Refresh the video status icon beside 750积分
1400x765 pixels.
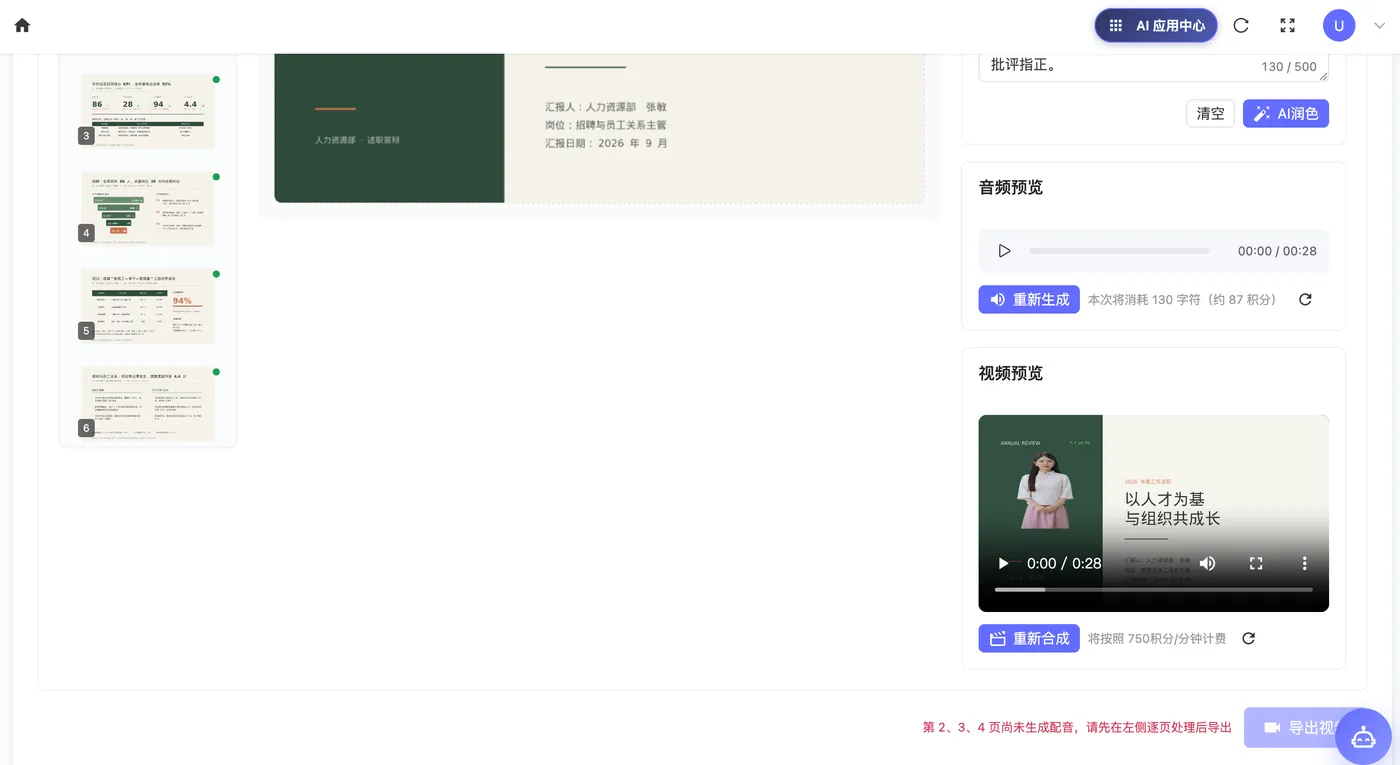(x=1248, y=638)
